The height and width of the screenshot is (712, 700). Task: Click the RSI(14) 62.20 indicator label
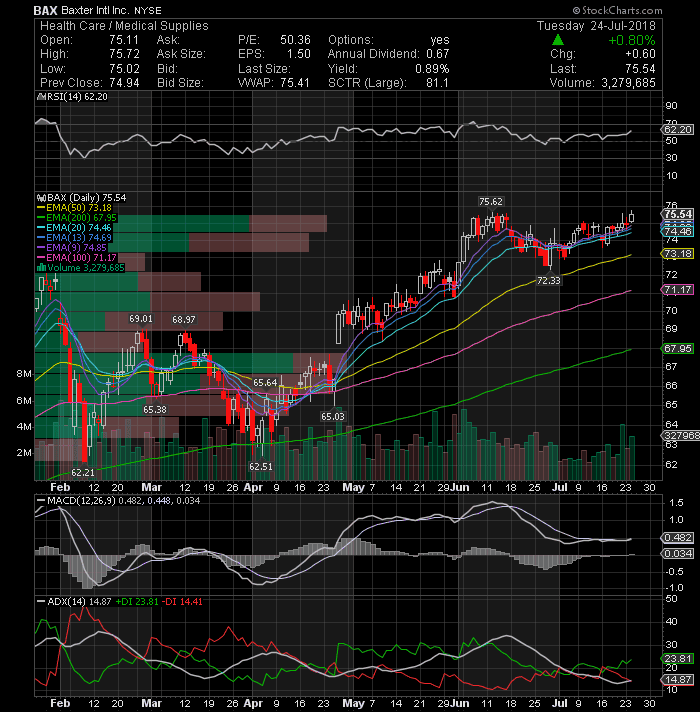tap(77, 97)
